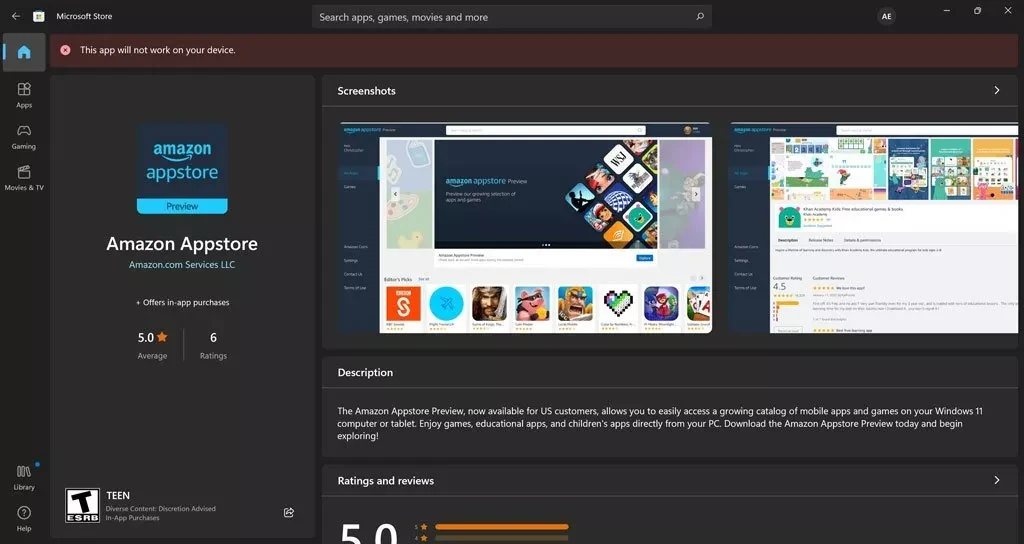
Task: Click the Screenshots section heading
Action: pos(366,91)
